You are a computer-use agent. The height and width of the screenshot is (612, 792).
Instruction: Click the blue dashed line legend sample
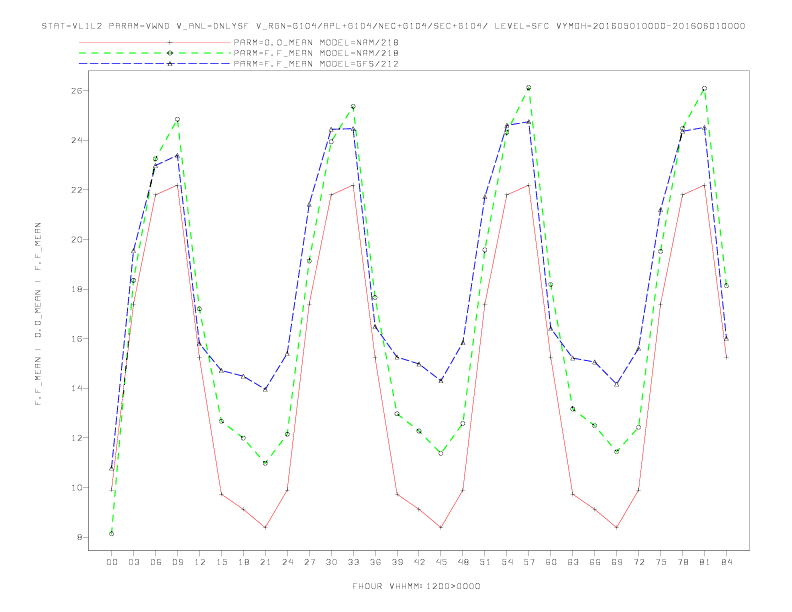(x=155, y=64)
